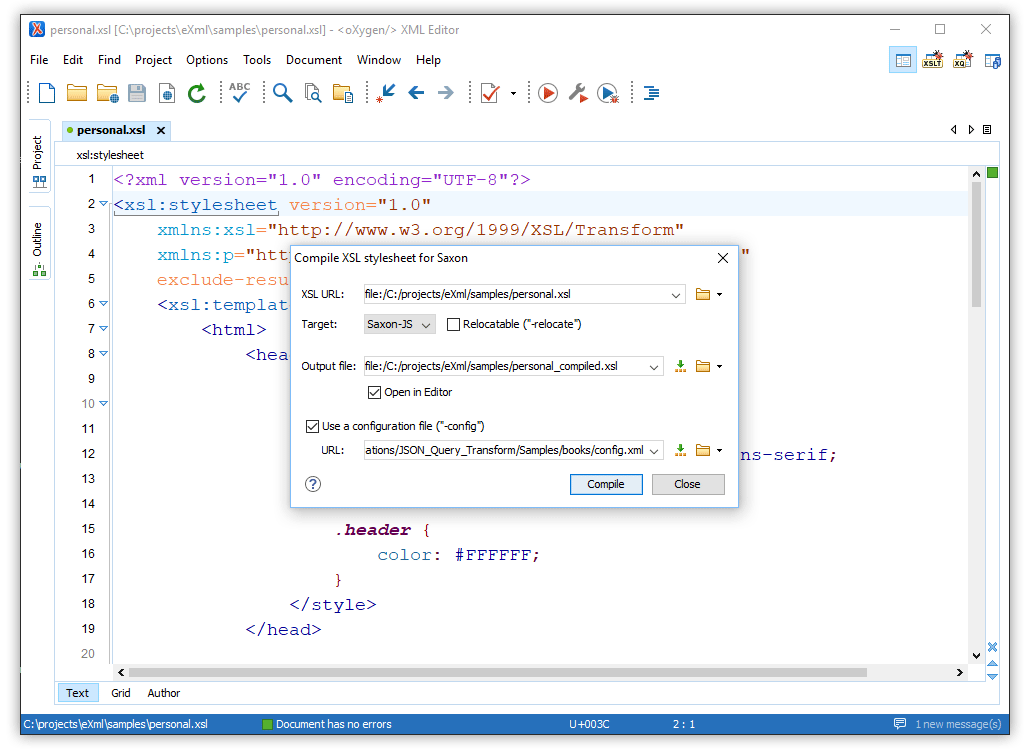This screenshot has height=750, width=1030.
Task: Switch to the Grid editing mode tab
Action: 120,693
